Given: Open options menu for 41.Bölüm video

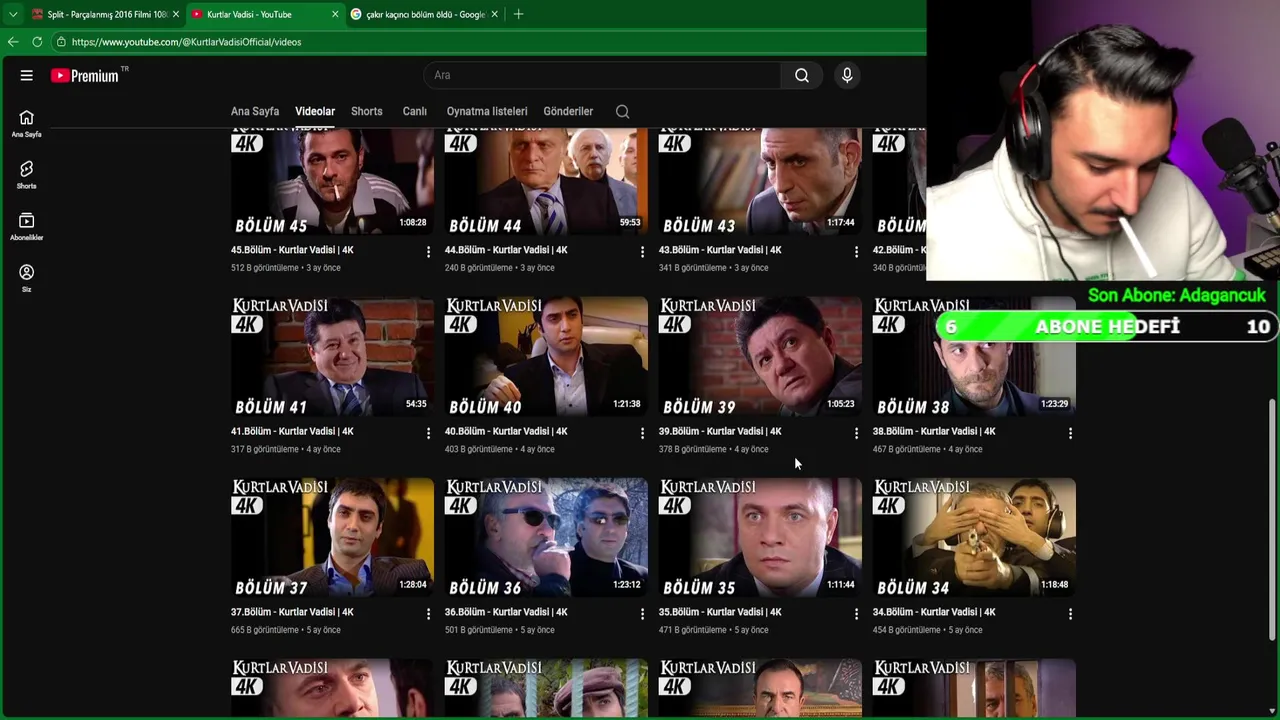Looking at the screenshot, I should point(428,433).
